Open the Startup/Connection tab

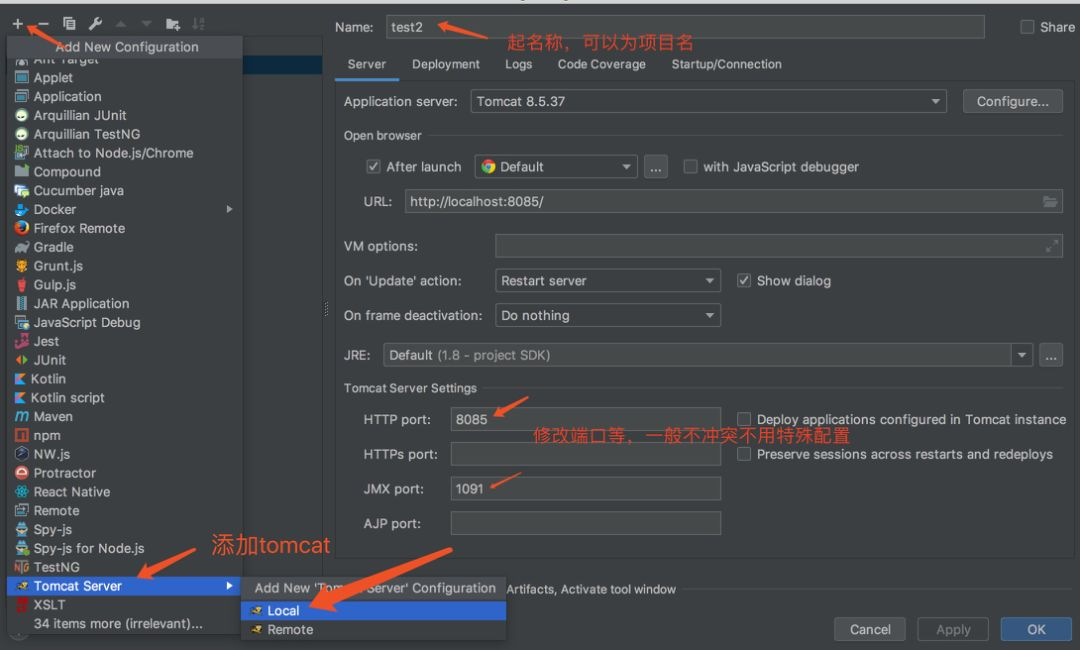[x=726, y=64]
